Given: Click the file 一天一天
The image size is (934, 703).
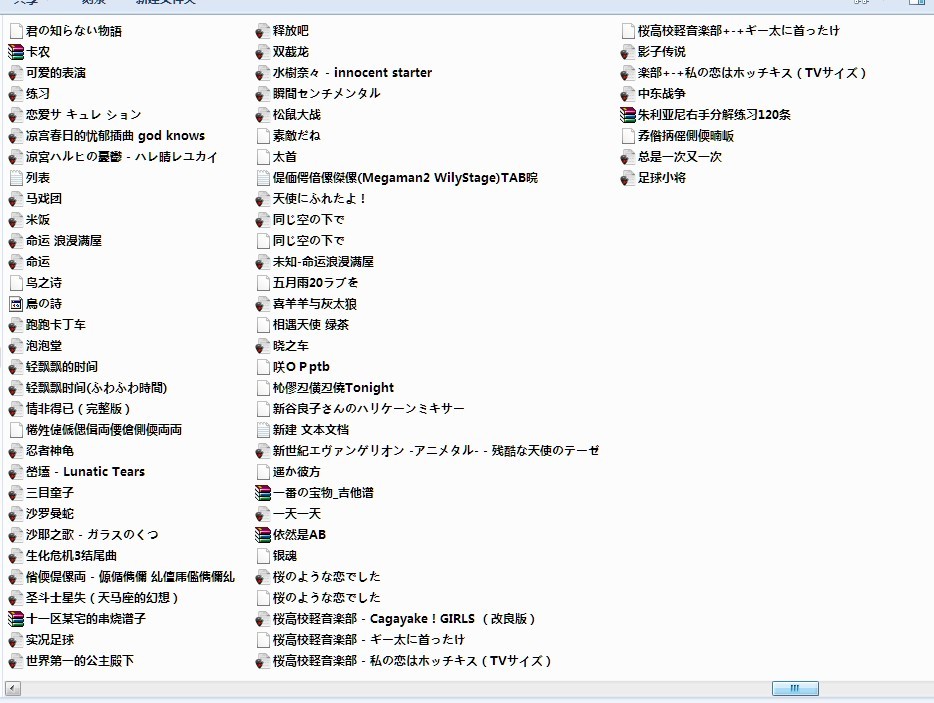Looking at the screenshot, I should pyautogui.click(x=297, y=514).
